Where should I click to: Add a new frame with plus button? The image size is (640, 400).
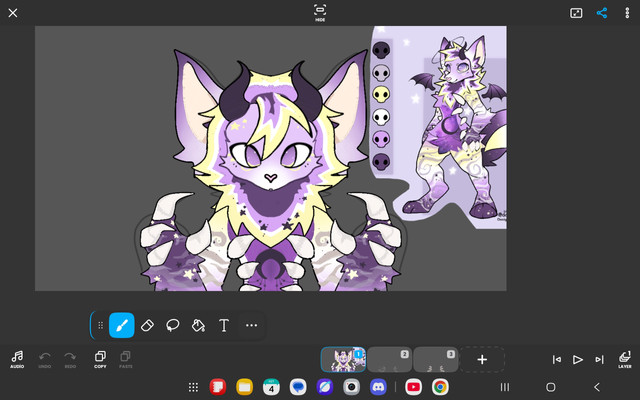[482, 360]
